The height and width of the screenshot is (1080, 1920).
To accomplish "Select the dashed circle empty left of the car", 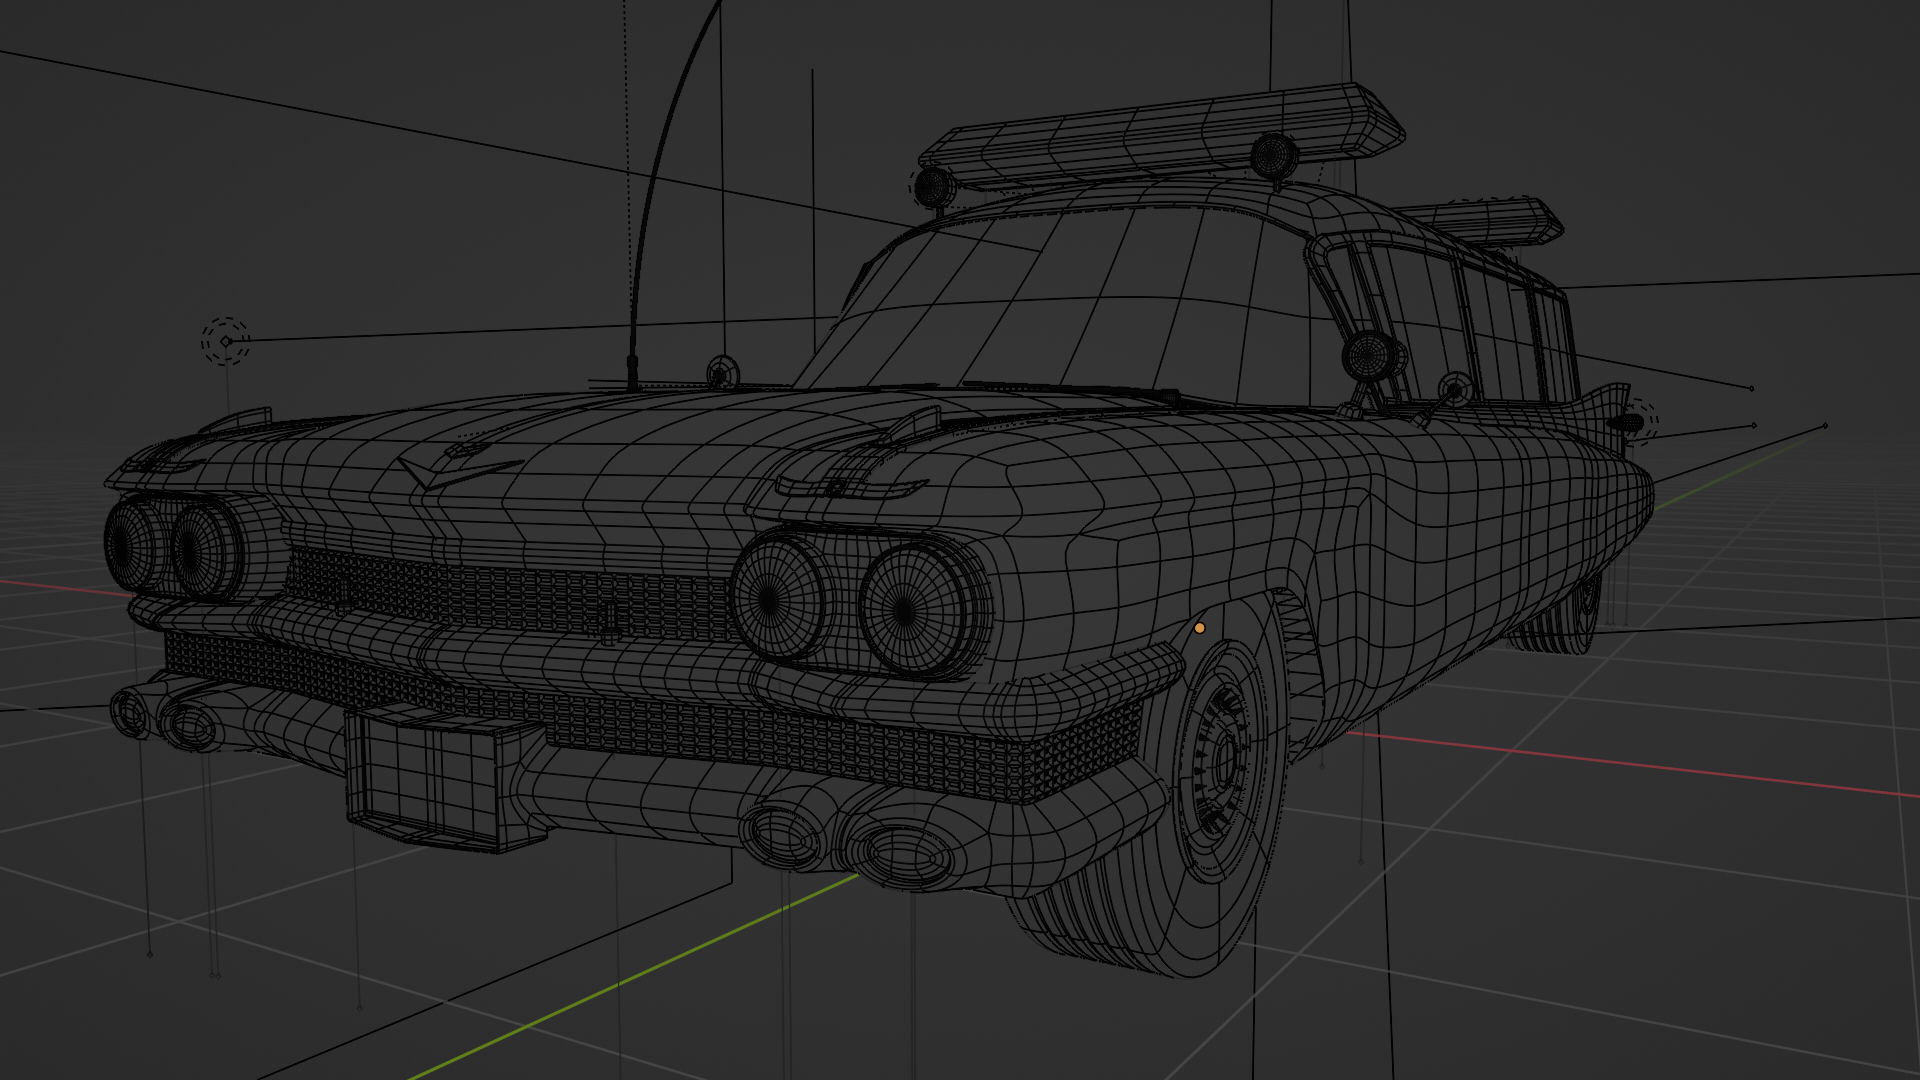I will [x=225, y=341].
